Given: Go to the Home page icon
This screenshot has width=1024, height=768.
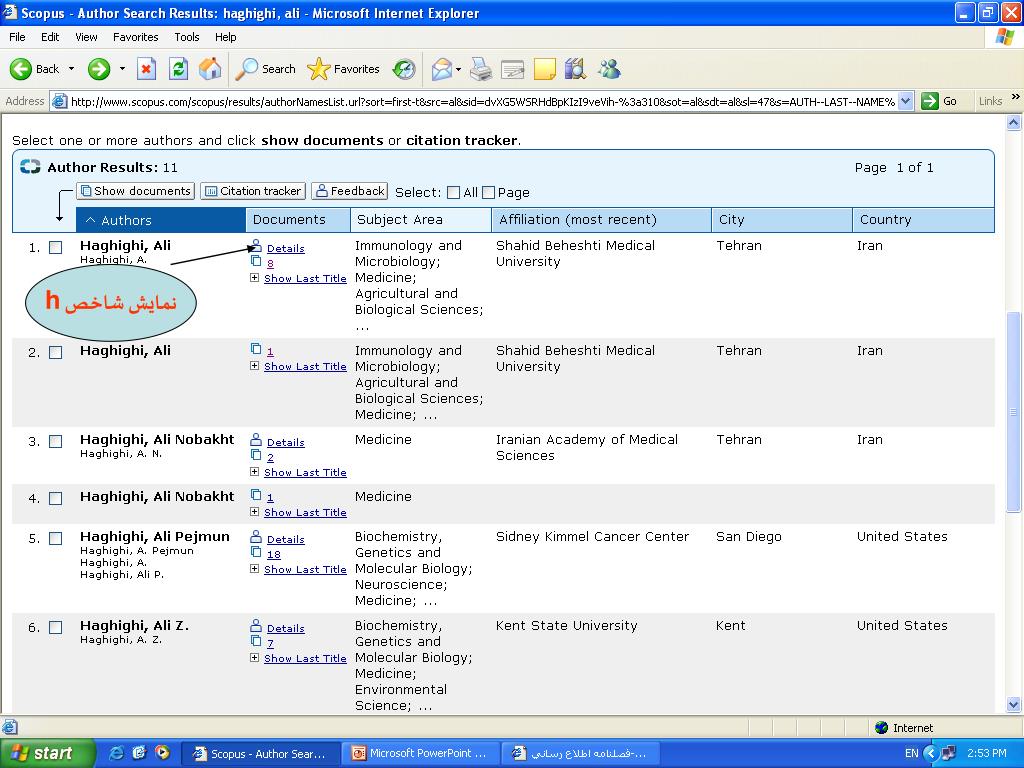Looking at the screenshot, I should pos(210,69).
